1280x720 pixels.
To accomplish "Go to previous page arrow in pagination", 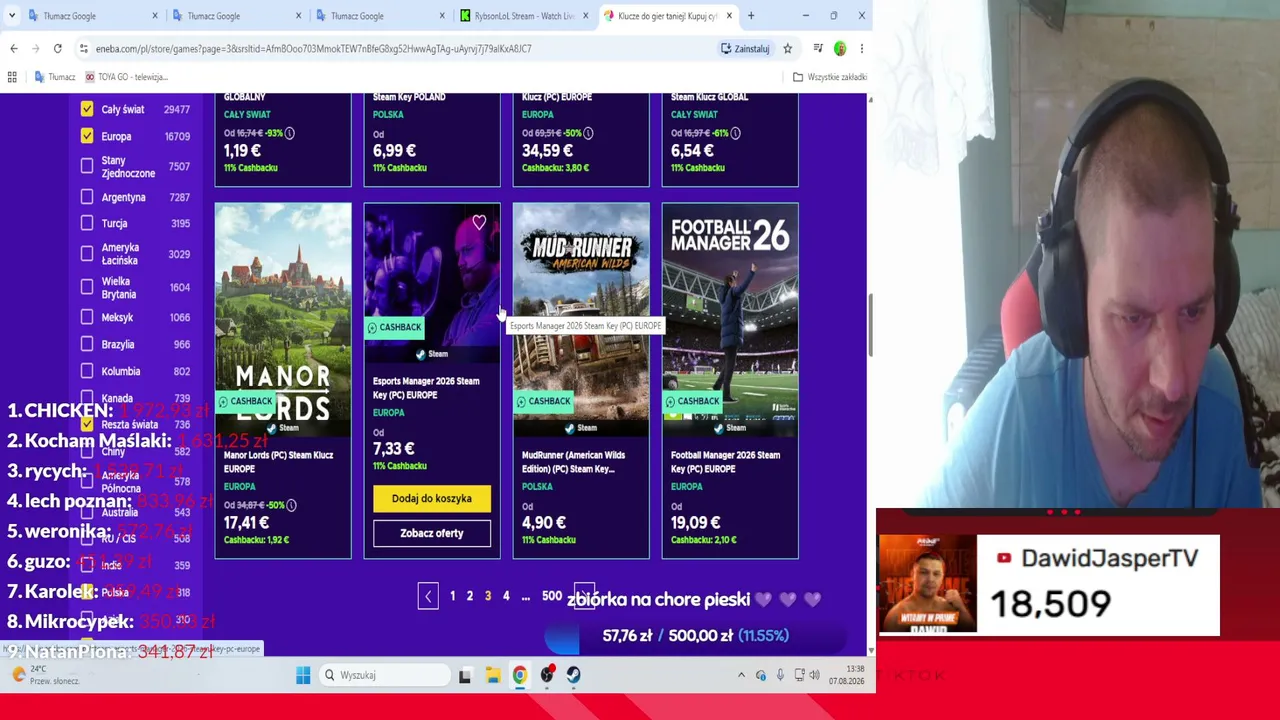I will coord(428,597).
